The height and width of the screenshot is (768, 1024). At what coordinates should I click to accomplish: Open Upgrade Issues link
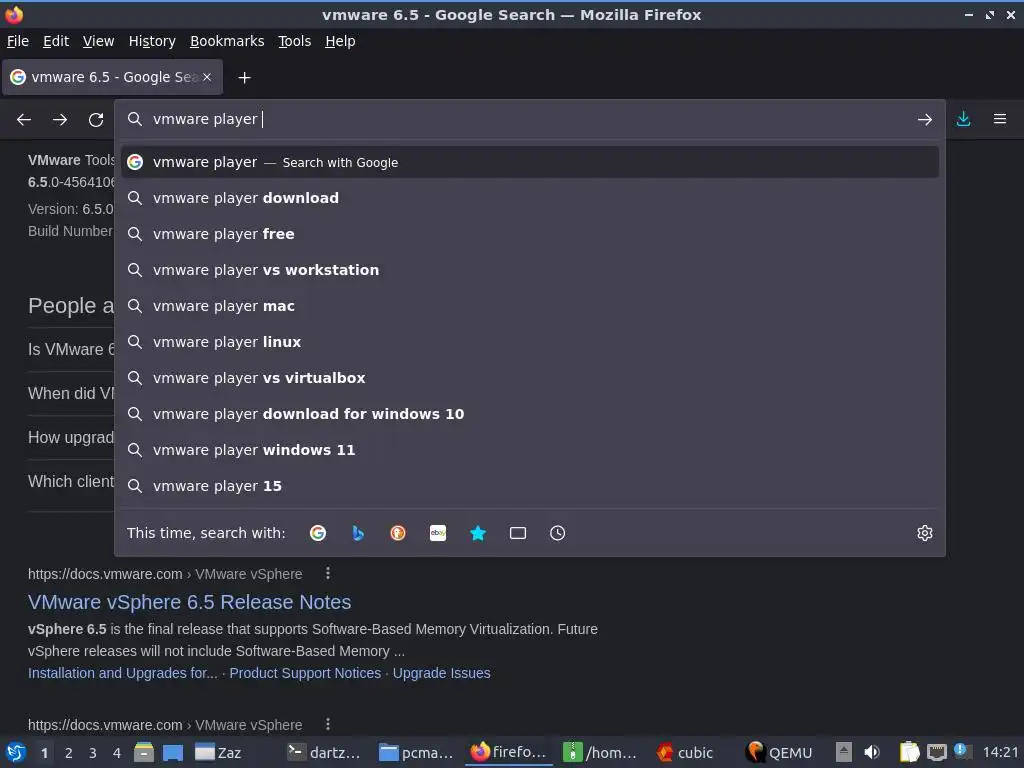click(441, 673)
